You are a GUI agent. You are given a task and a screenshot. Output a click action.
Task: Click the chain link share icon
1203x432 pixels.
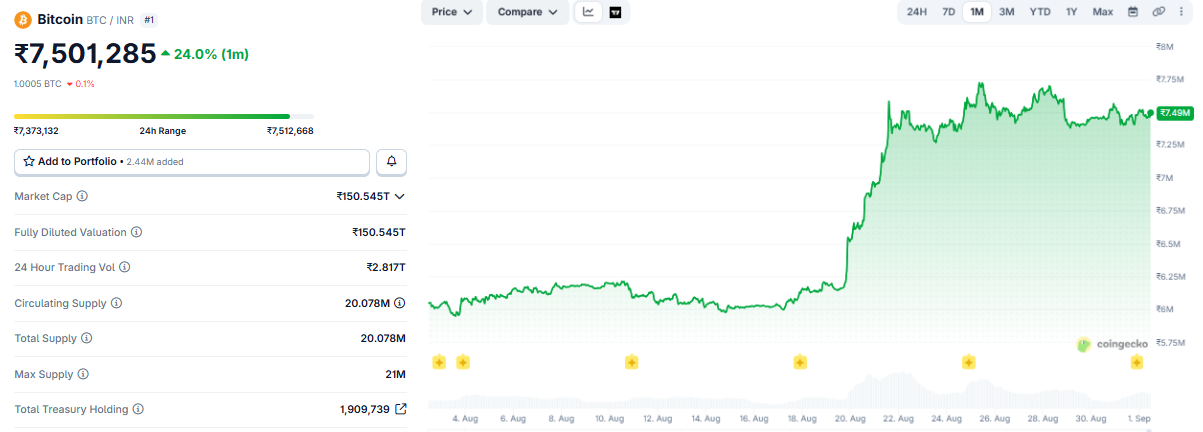point(1159,12)
